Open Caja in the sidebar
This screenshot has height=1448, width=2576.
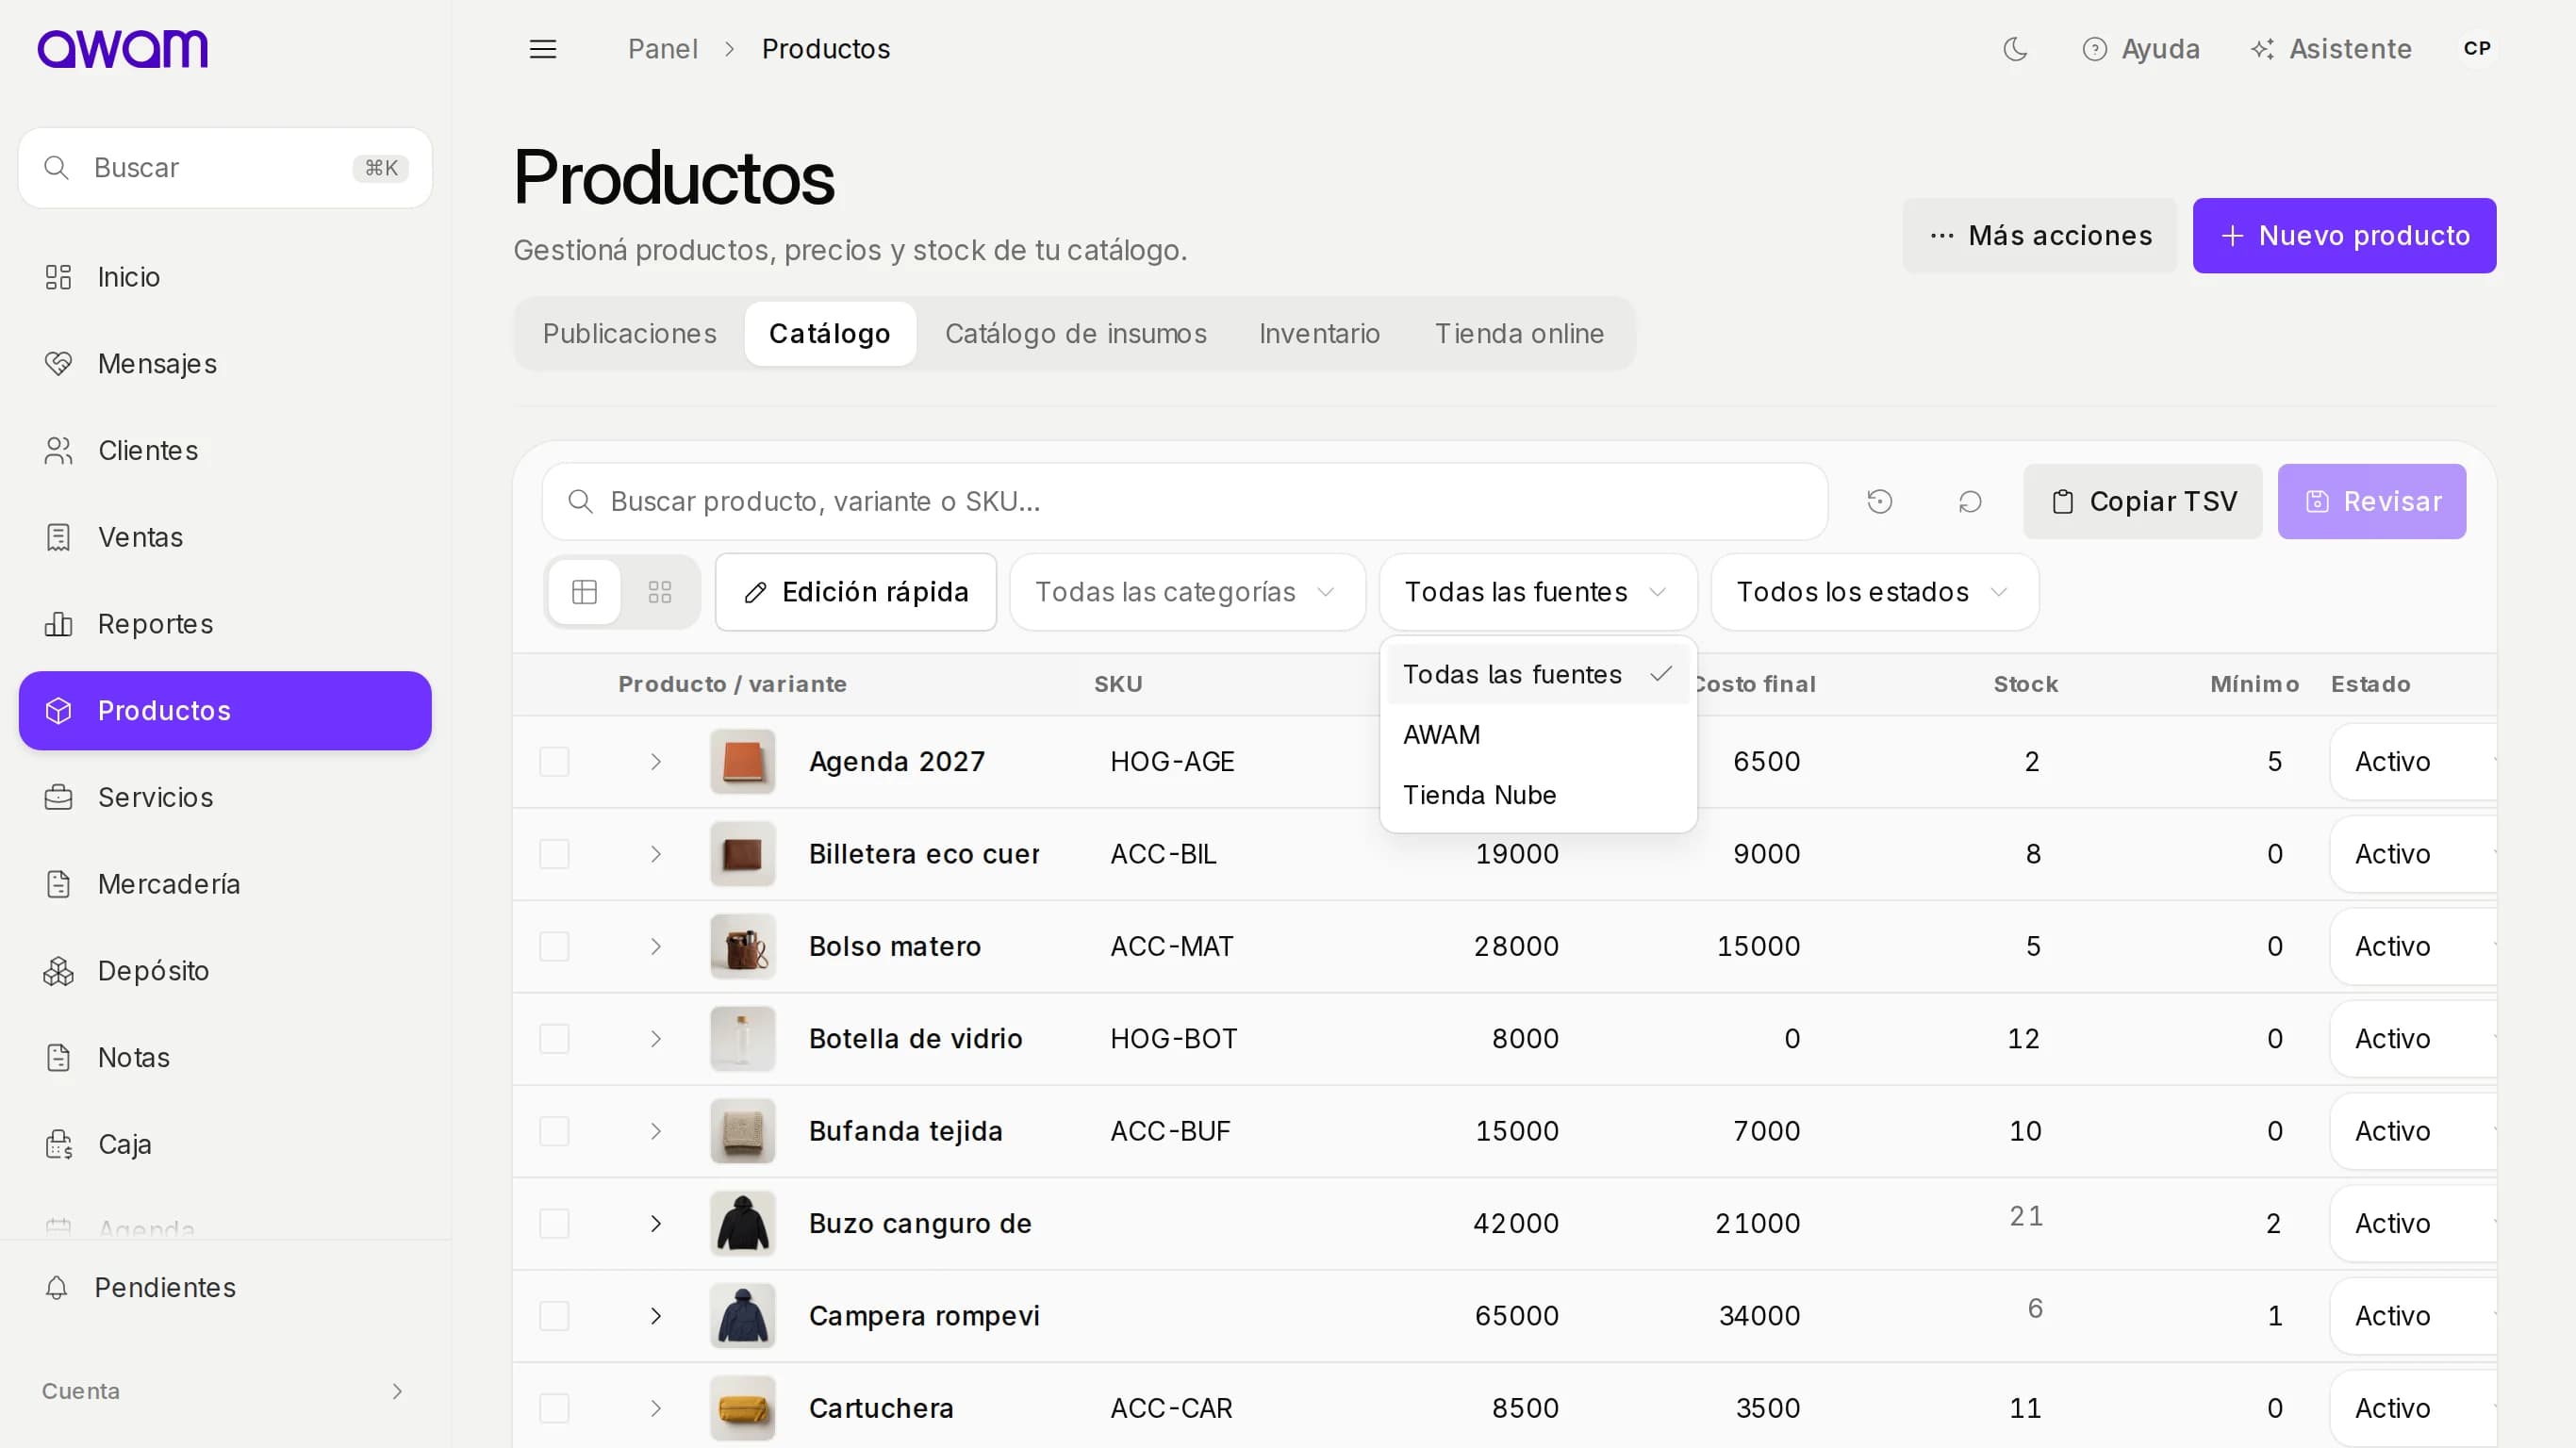pyautogui.click(x=225, y=1144)
